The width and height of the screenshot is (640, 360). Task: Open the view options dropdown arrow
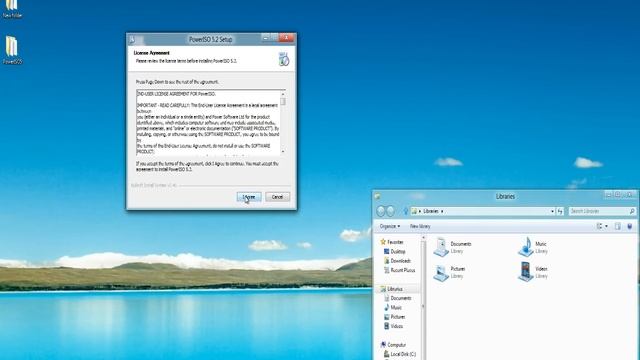[x=607, y=226]
